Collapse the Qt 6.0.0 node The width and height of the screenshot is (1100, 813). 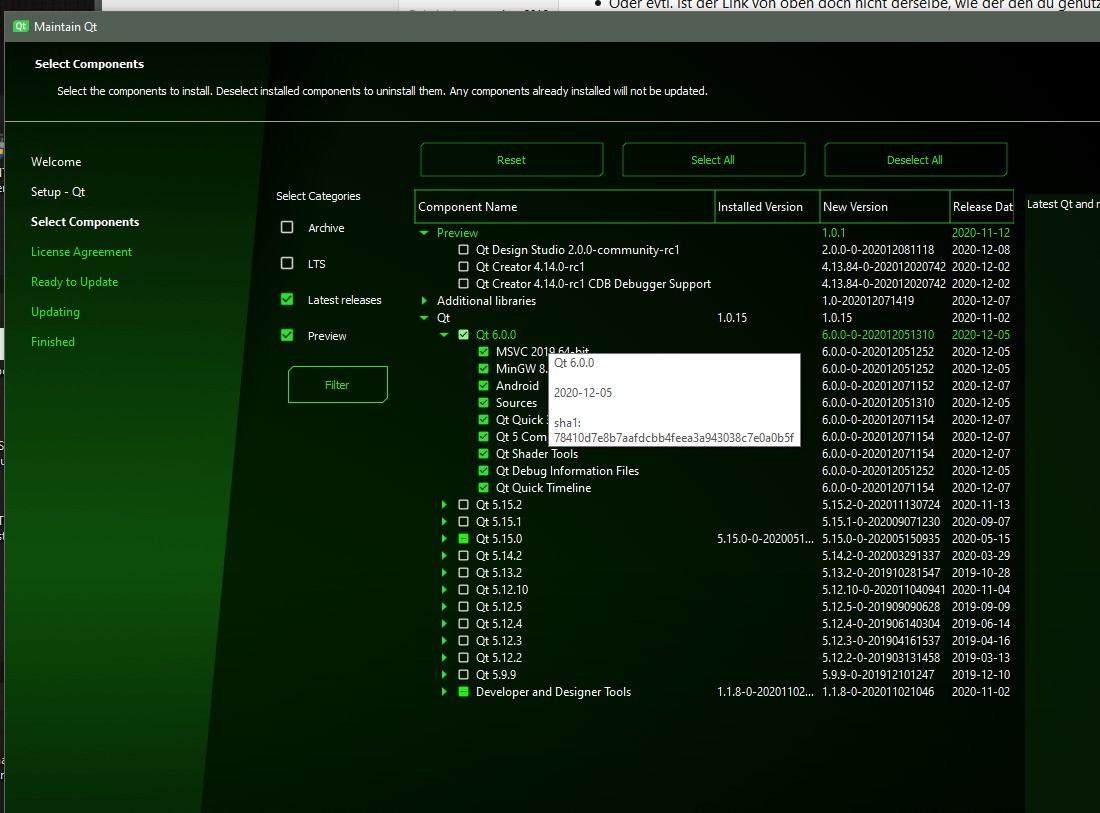click(444, 335)
